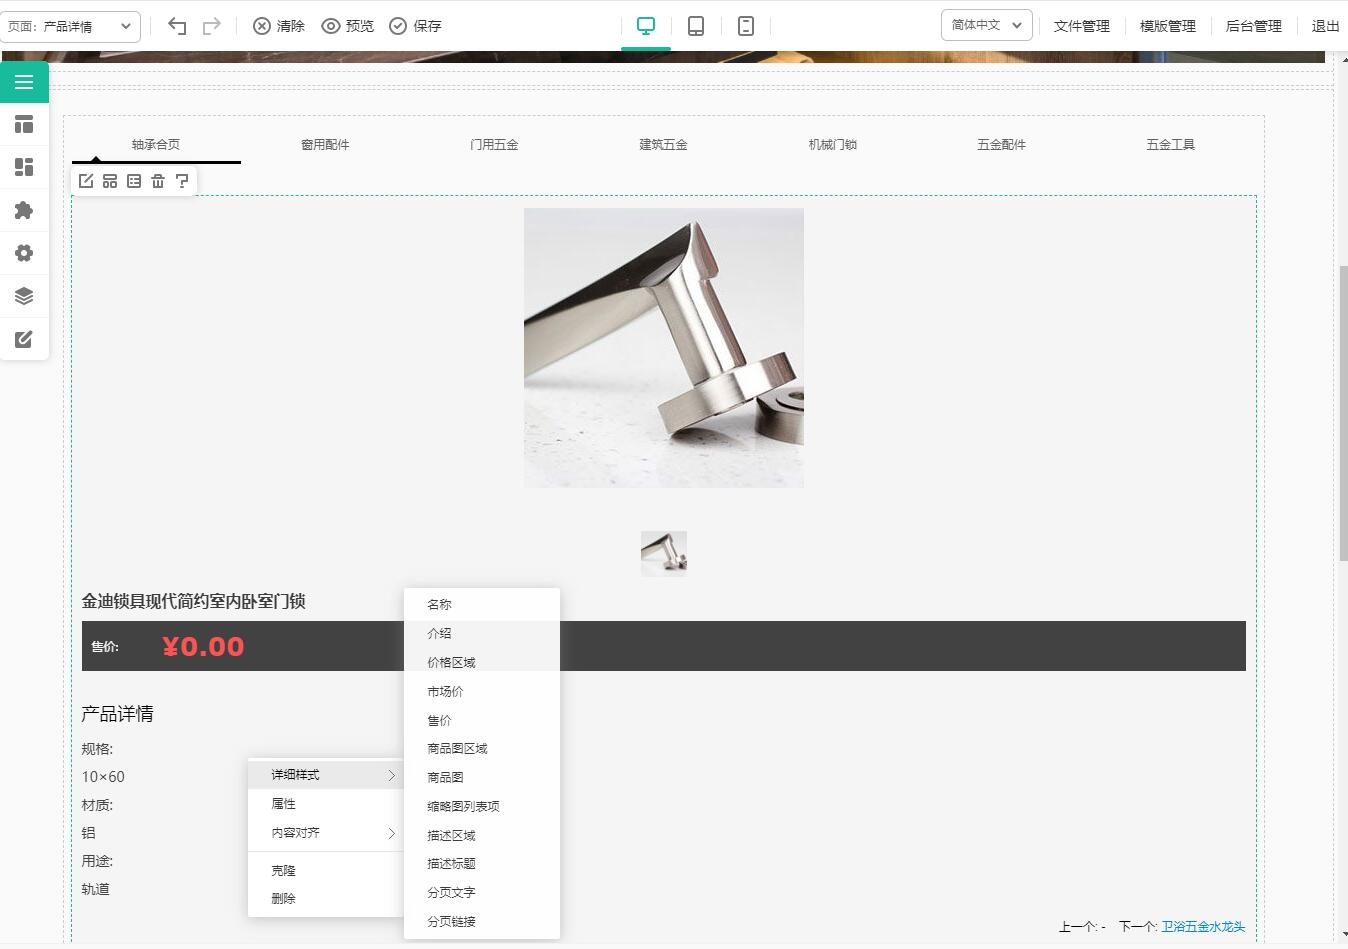Choose 克隆 in the context menu
Image resolution: width=1348 pixels, height=949 pixels.
pos(284,870)
